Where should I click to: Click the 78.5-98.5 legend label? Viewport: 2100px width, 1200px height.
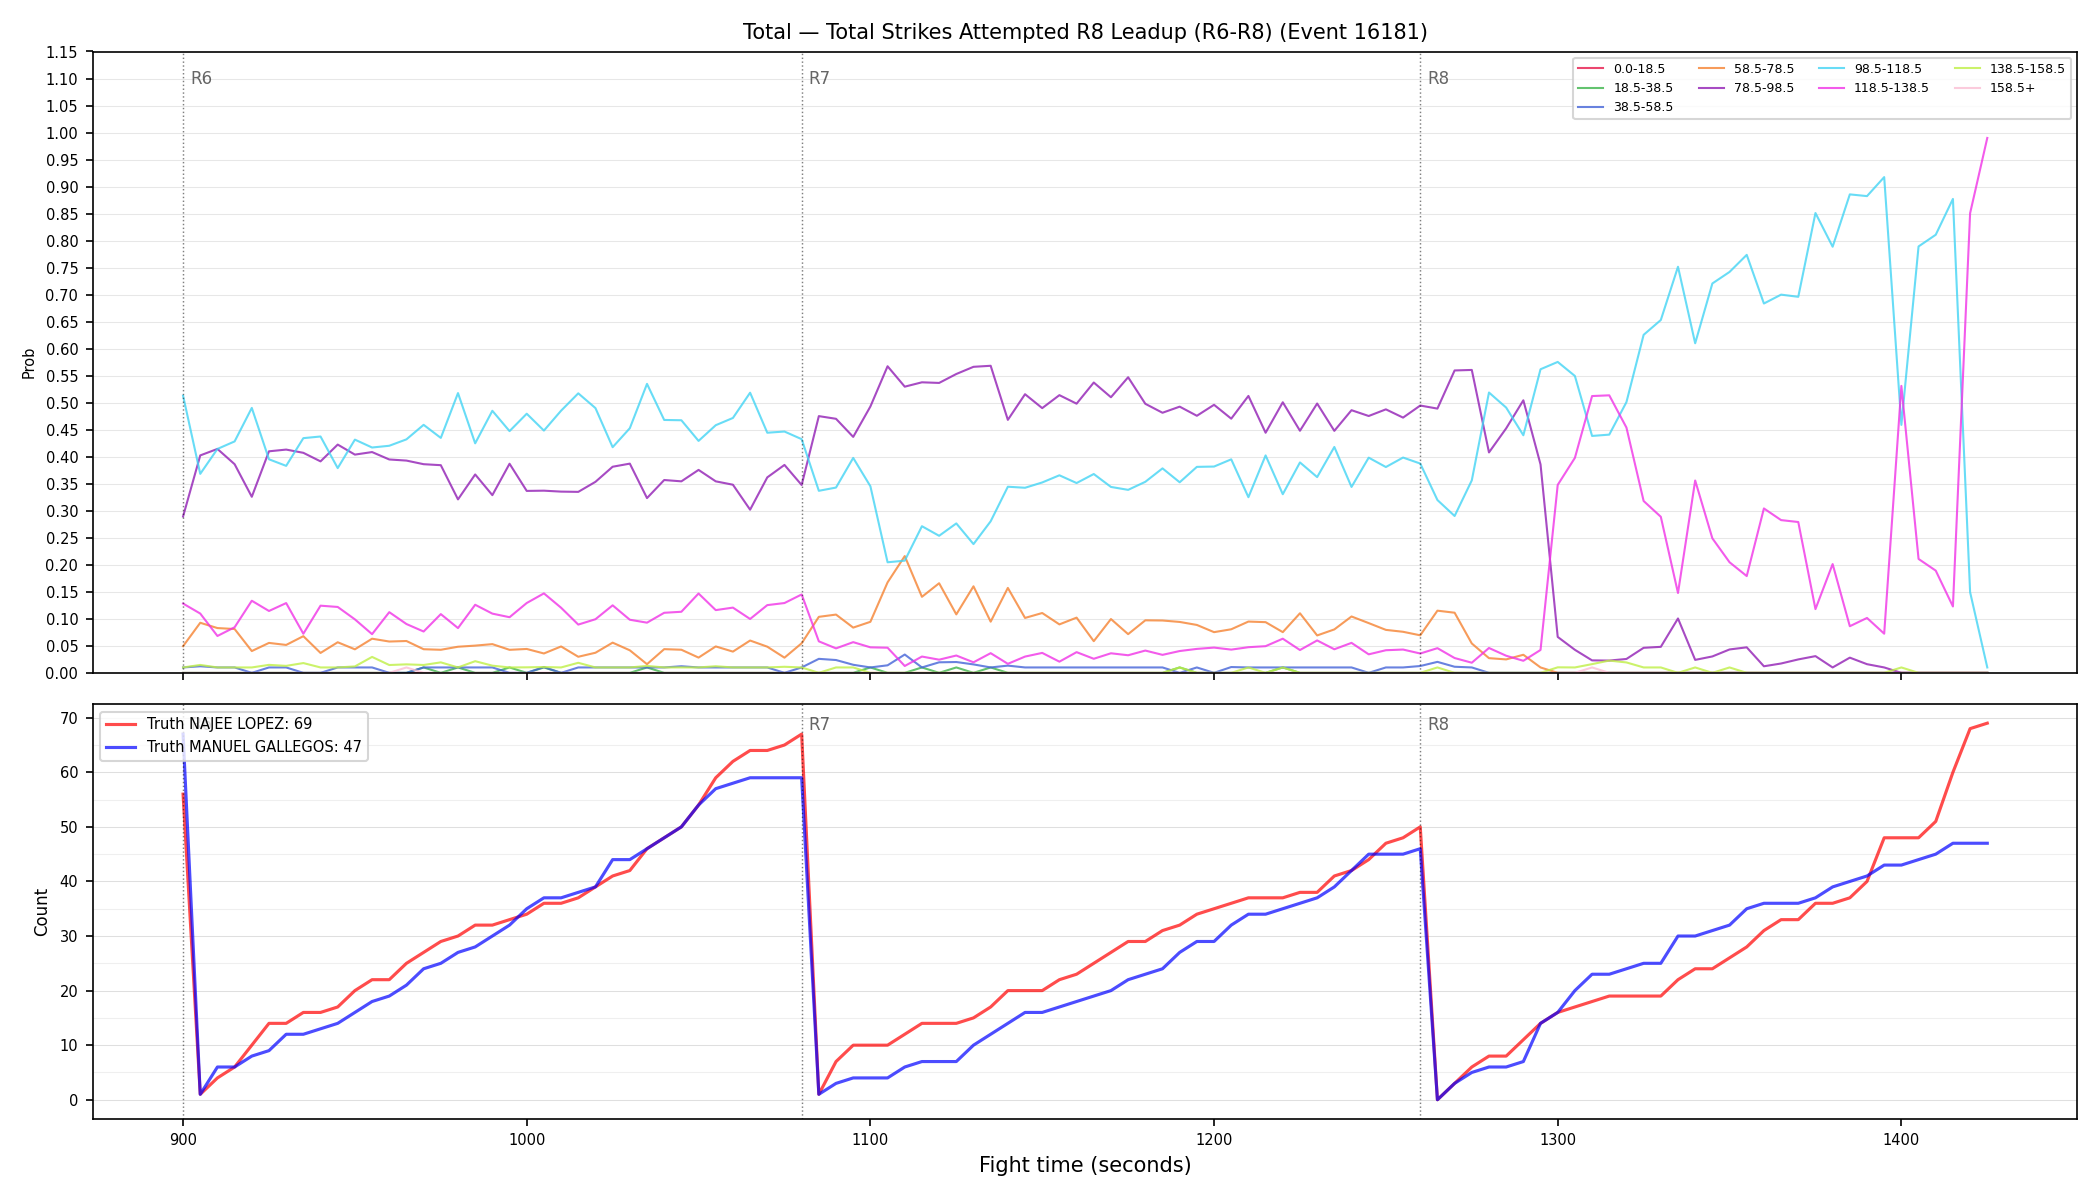point(1764,88)
